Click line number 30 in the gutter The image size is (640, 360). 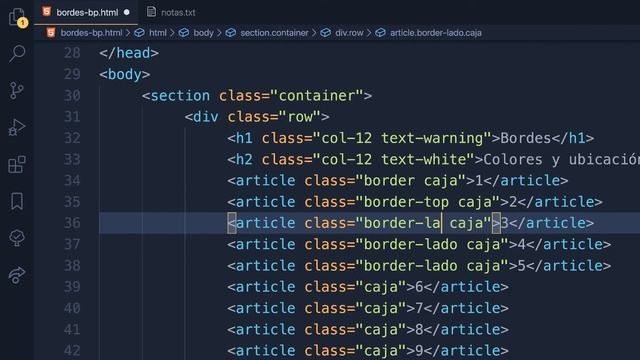pyautogui.click(x=72, y=96)
